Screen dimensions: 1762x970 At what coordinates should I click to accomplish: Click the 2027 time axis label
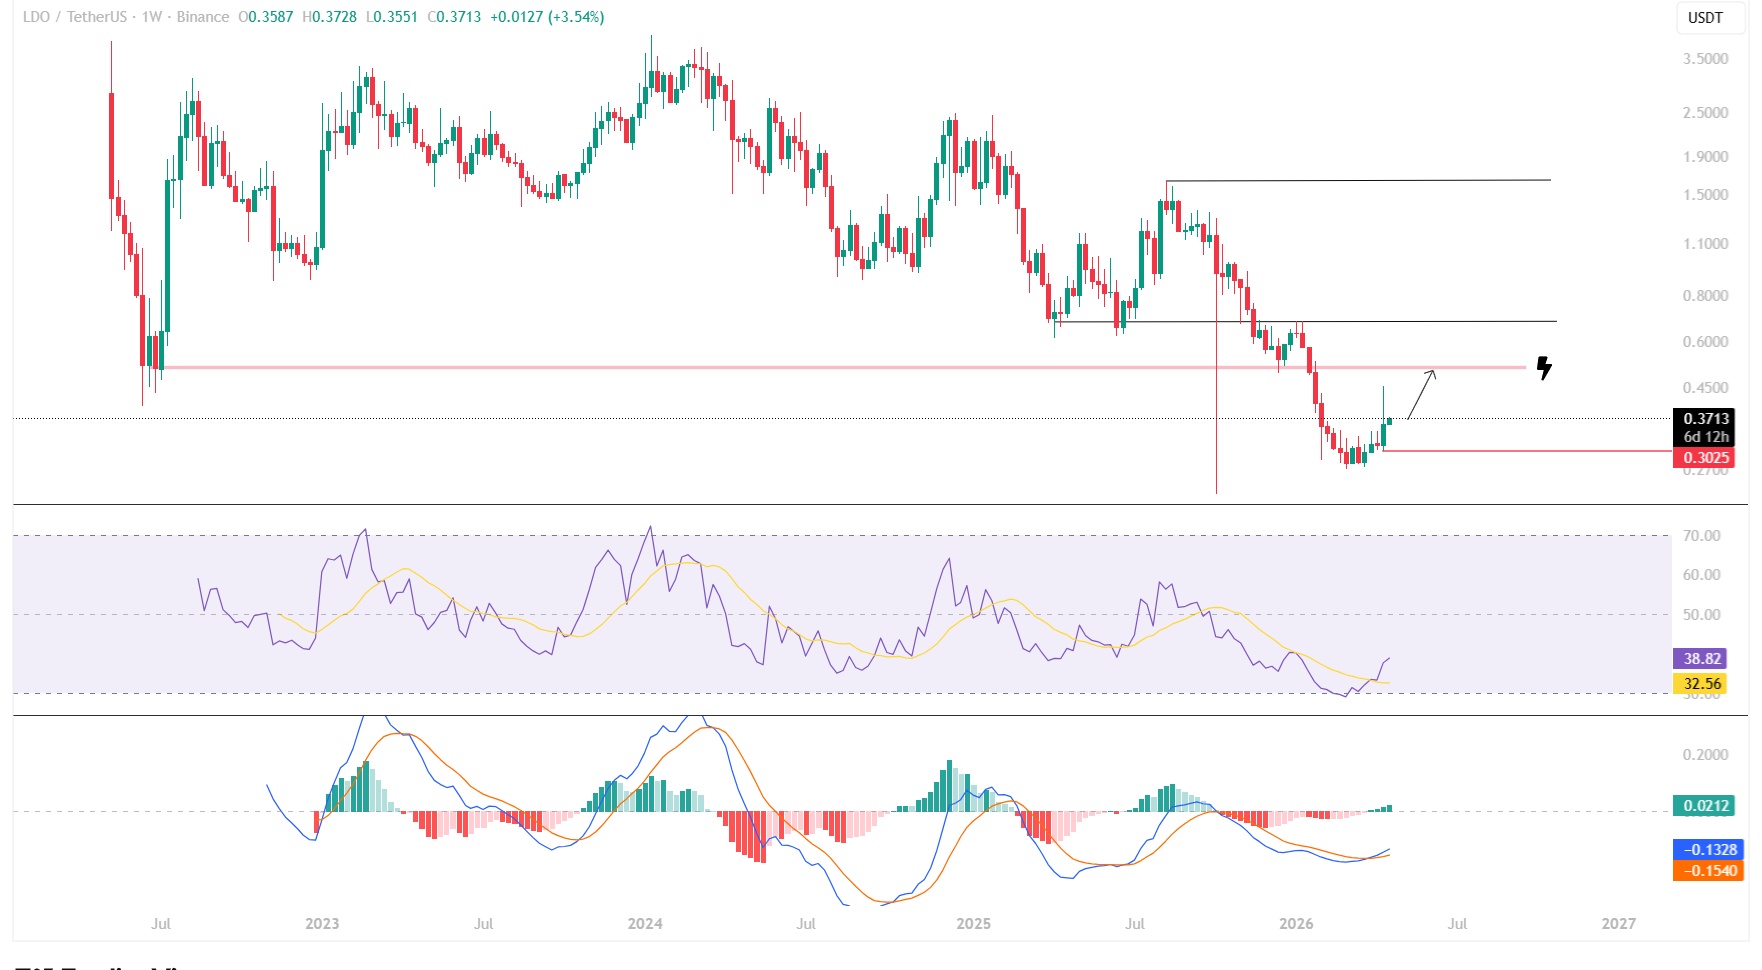[1619, 924]
